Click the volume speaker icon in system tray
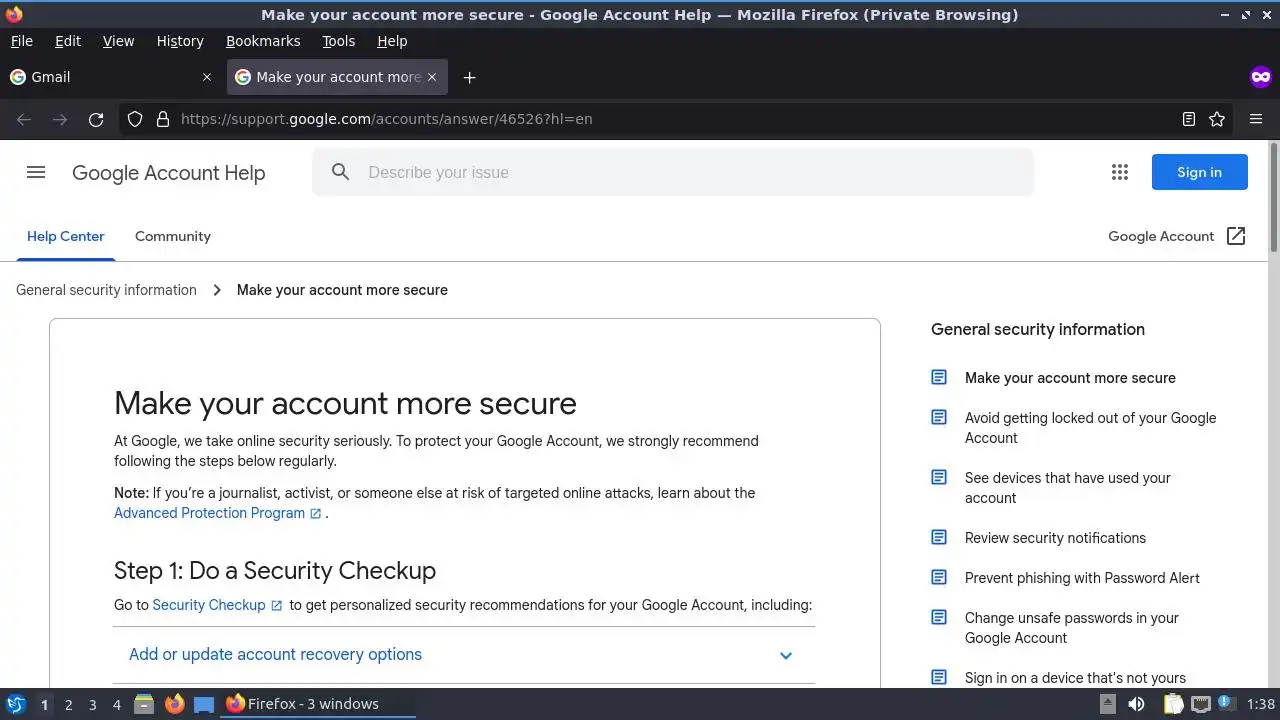The width and height of the screenshot is (1280, 720). (x=1137, y=704)
